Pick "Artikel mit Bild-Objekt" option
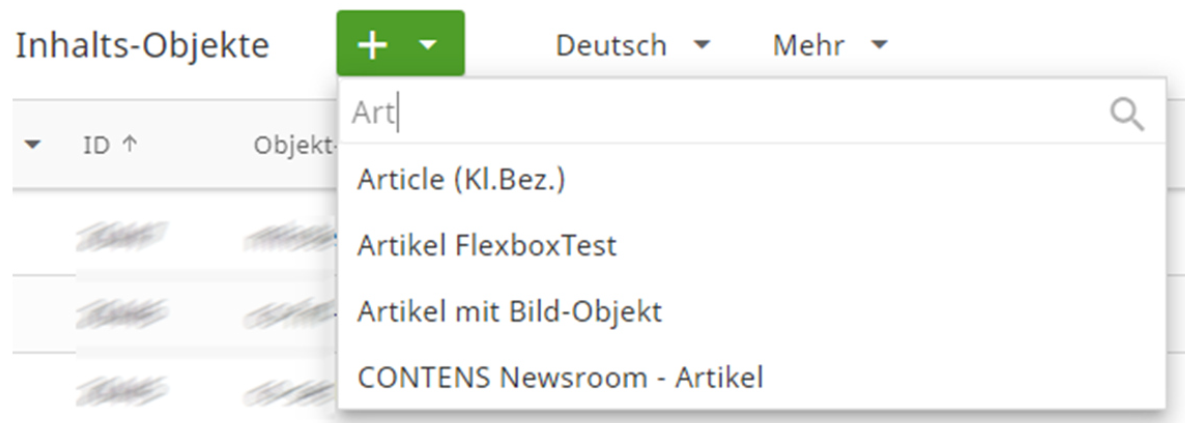Viewport: 1185px width, 423px height. click(x=509, y=311)
